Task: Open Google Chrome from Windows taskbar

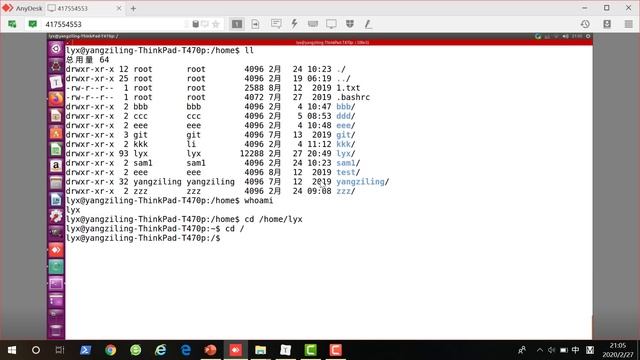Action: click(x=111, y=350)
